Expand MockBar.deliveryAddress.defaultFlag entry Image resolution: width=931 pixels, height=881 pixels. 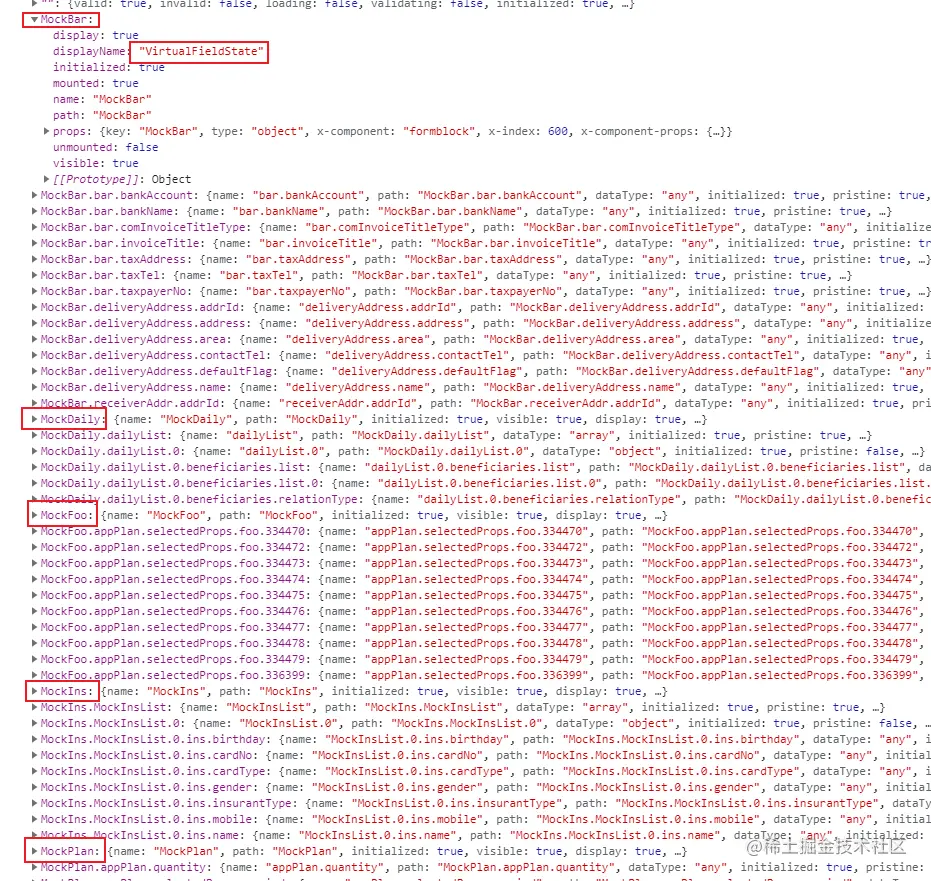(x=34, y=371)
